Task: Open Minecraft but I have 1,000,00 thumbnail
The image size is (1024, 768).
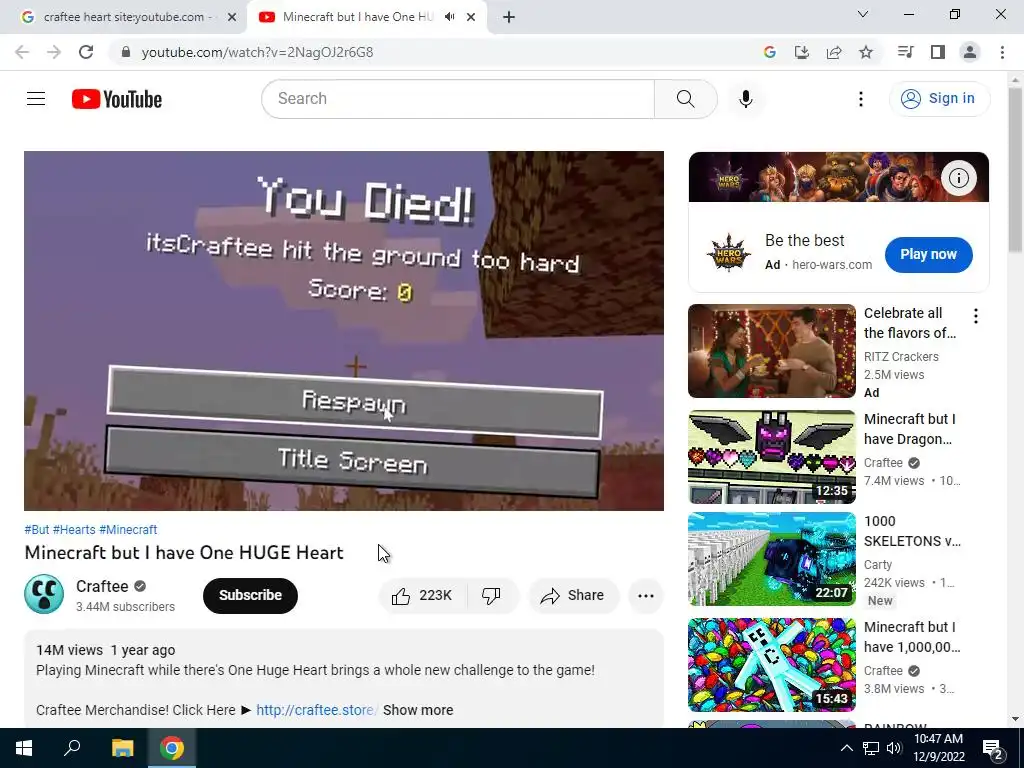Action: pyautogui.click(x=771, y=665)
